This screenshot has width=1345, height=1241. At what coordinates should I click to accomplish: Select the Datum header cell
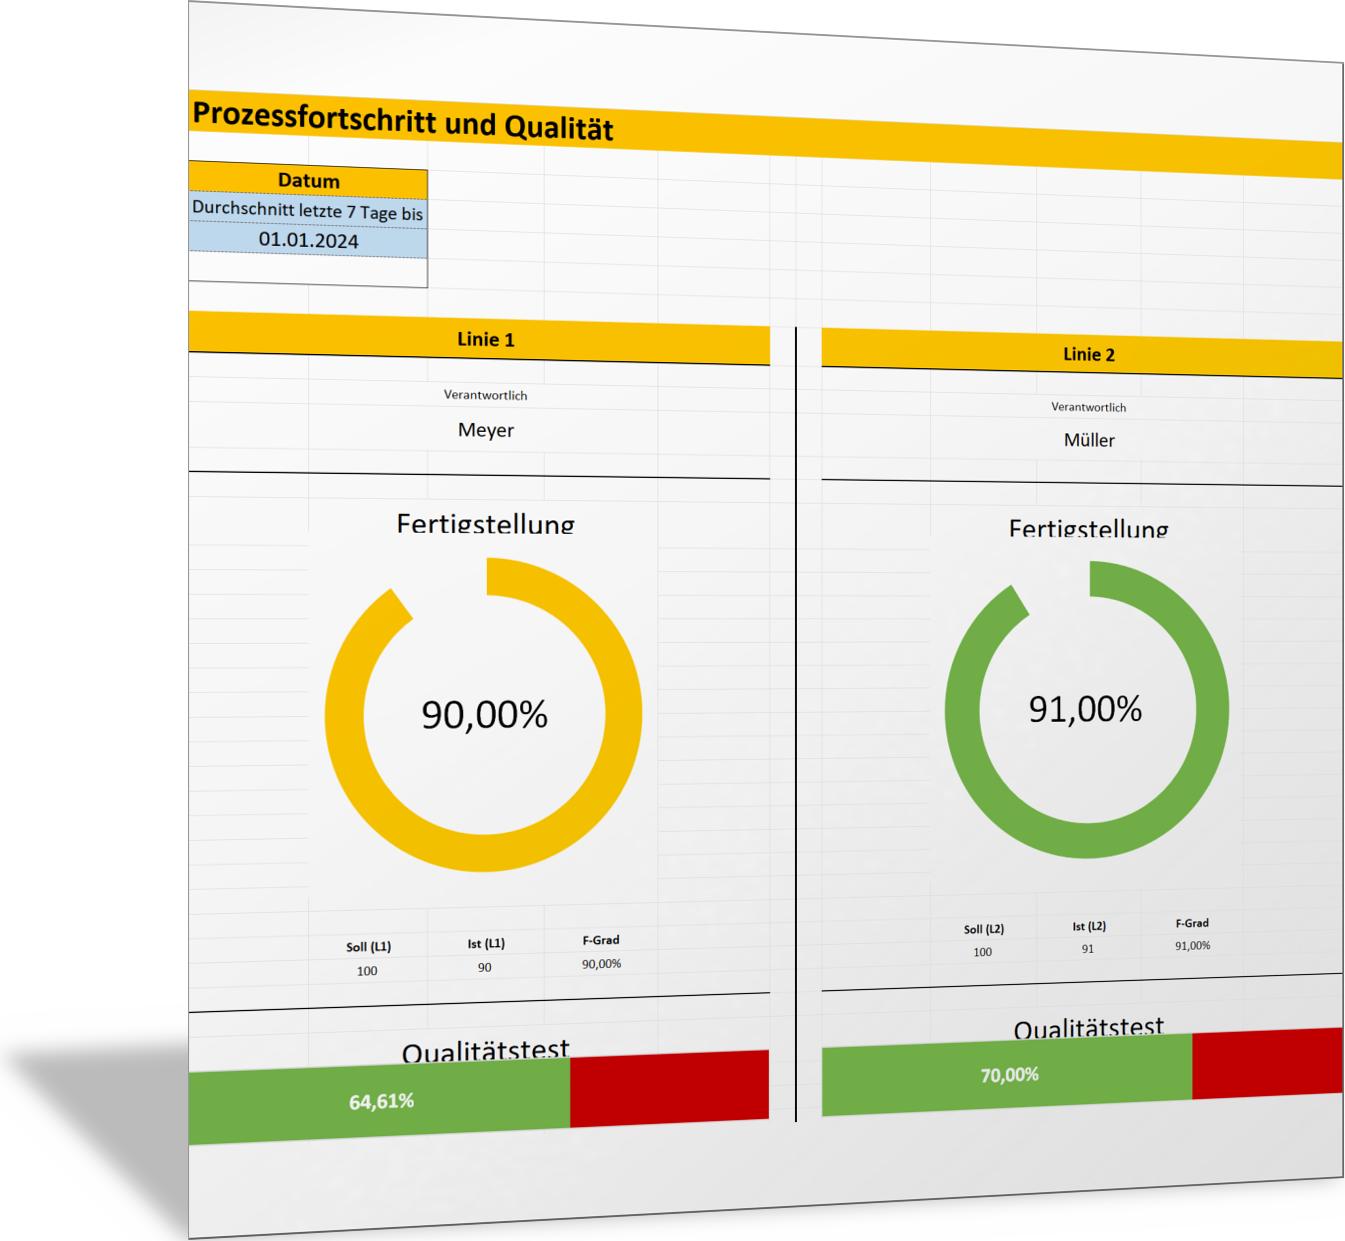[308, 181]
